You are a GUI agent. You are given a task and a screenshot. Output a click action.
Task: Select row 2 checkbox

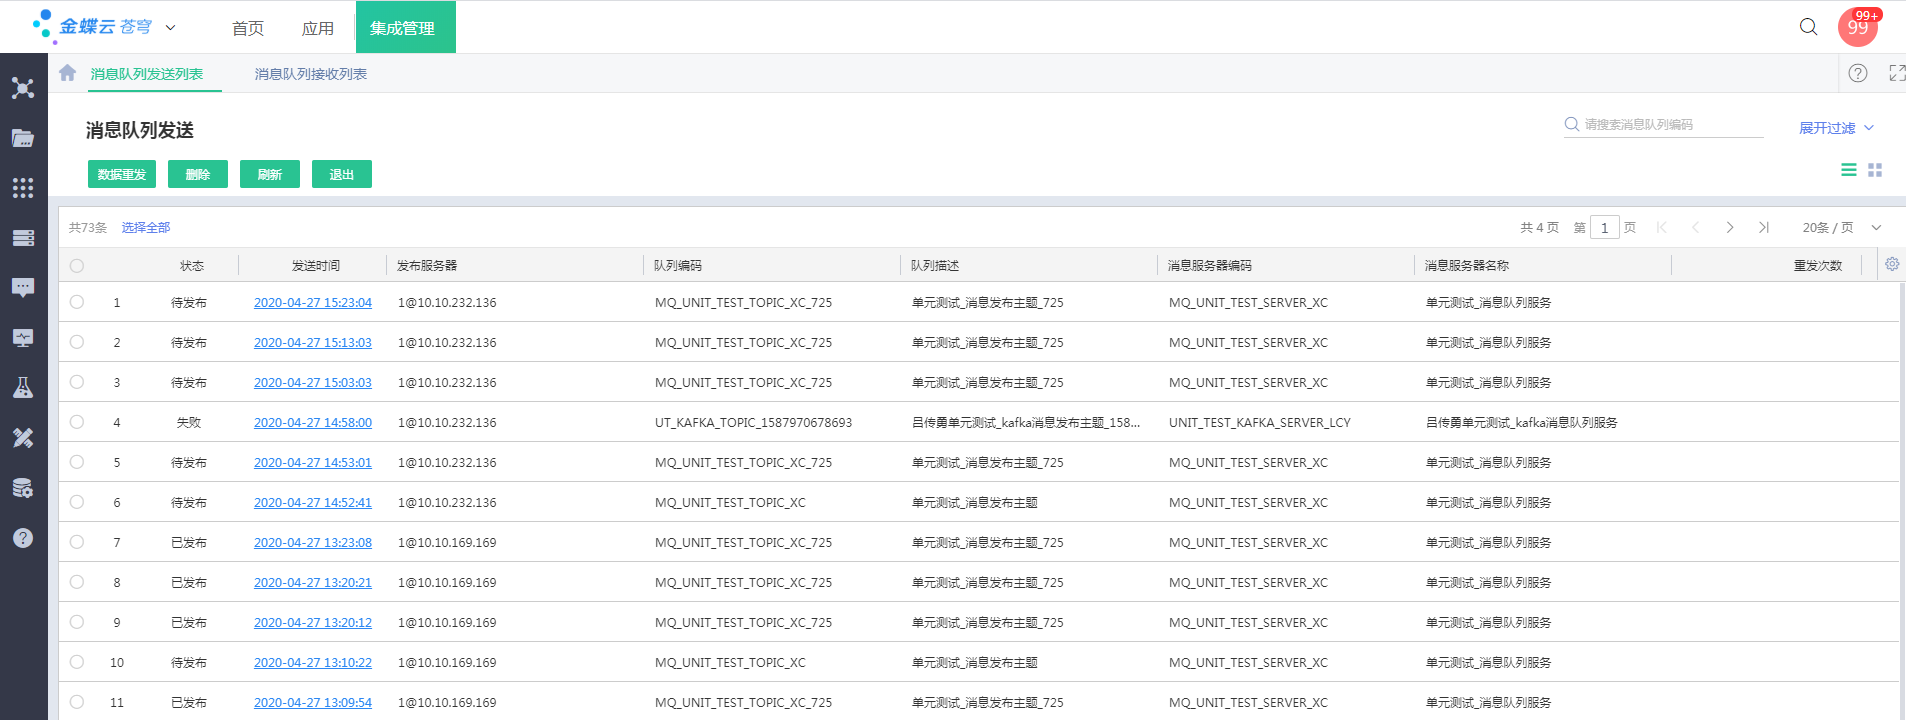77,341
